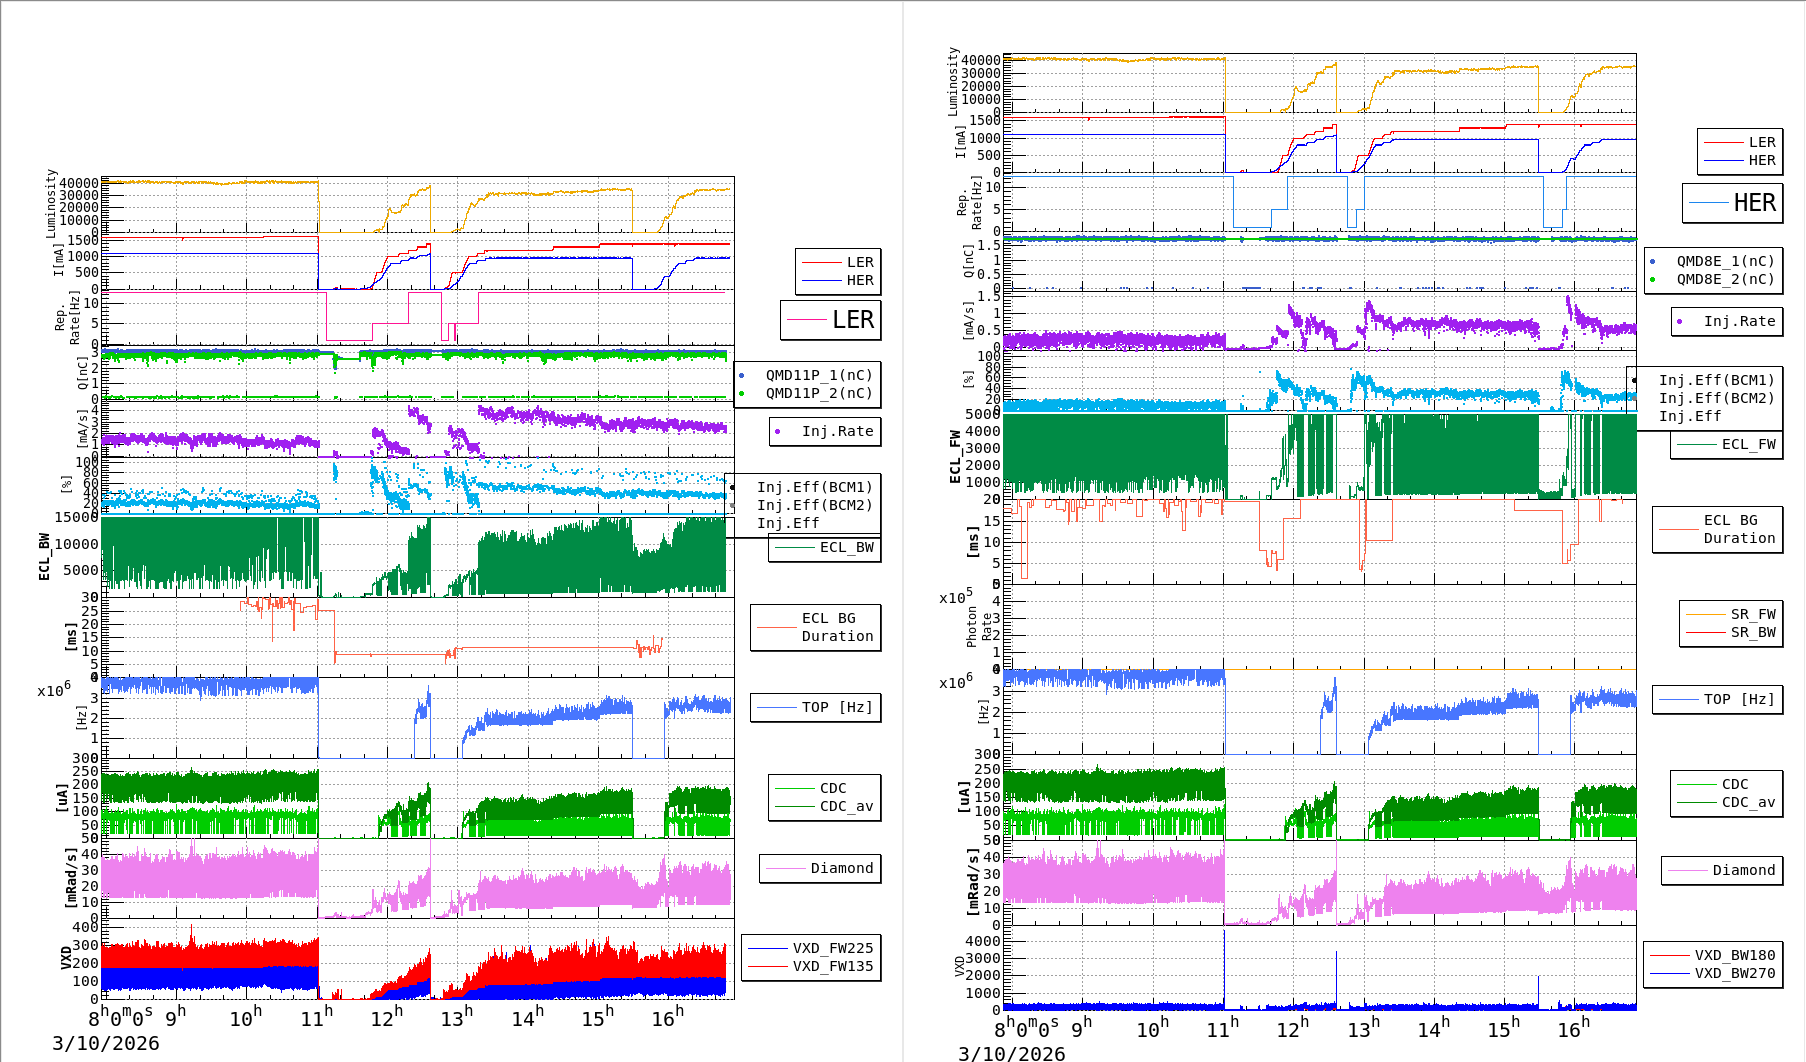
Task: Click the large HER legend label
Action: point(1754,203)
